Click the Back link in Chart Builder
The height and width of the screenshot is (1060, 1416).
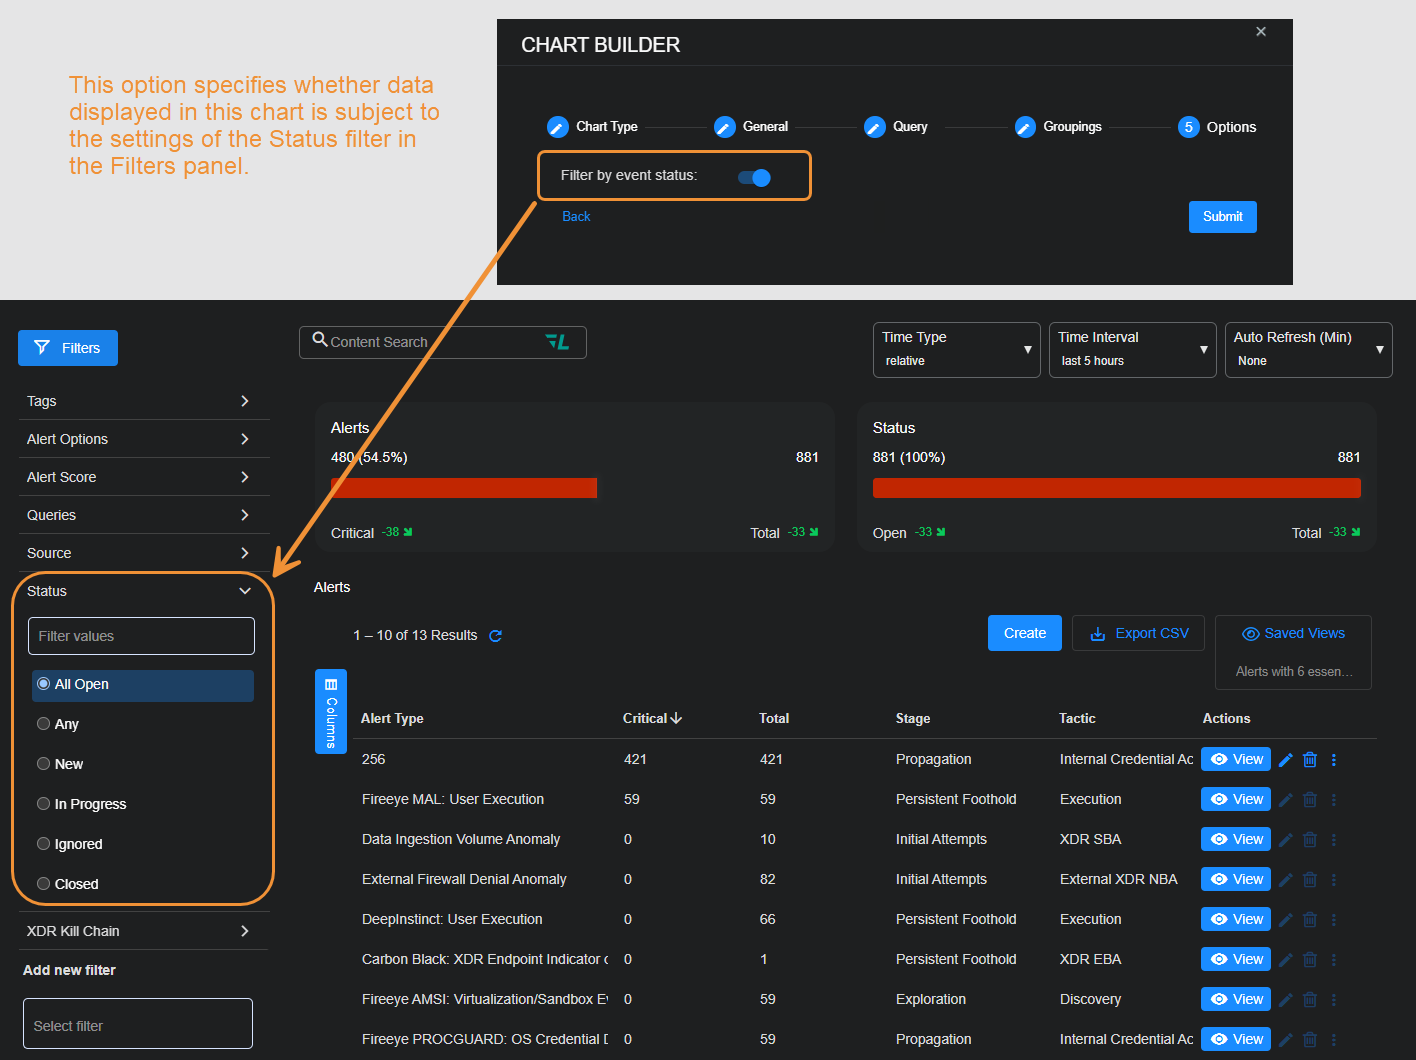pyautogui.click(x=576, y=216)
